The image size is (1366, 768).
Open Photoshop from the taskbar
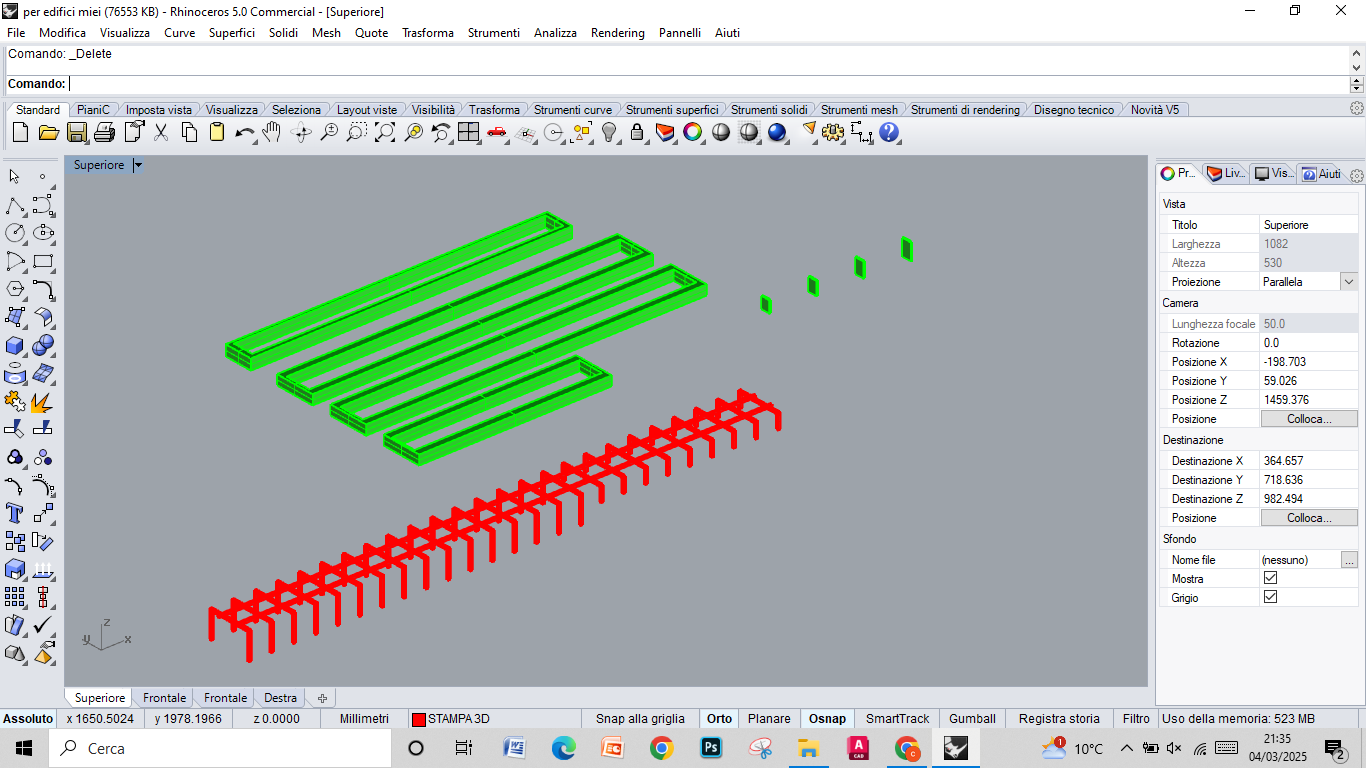click(x=711, y=748)
